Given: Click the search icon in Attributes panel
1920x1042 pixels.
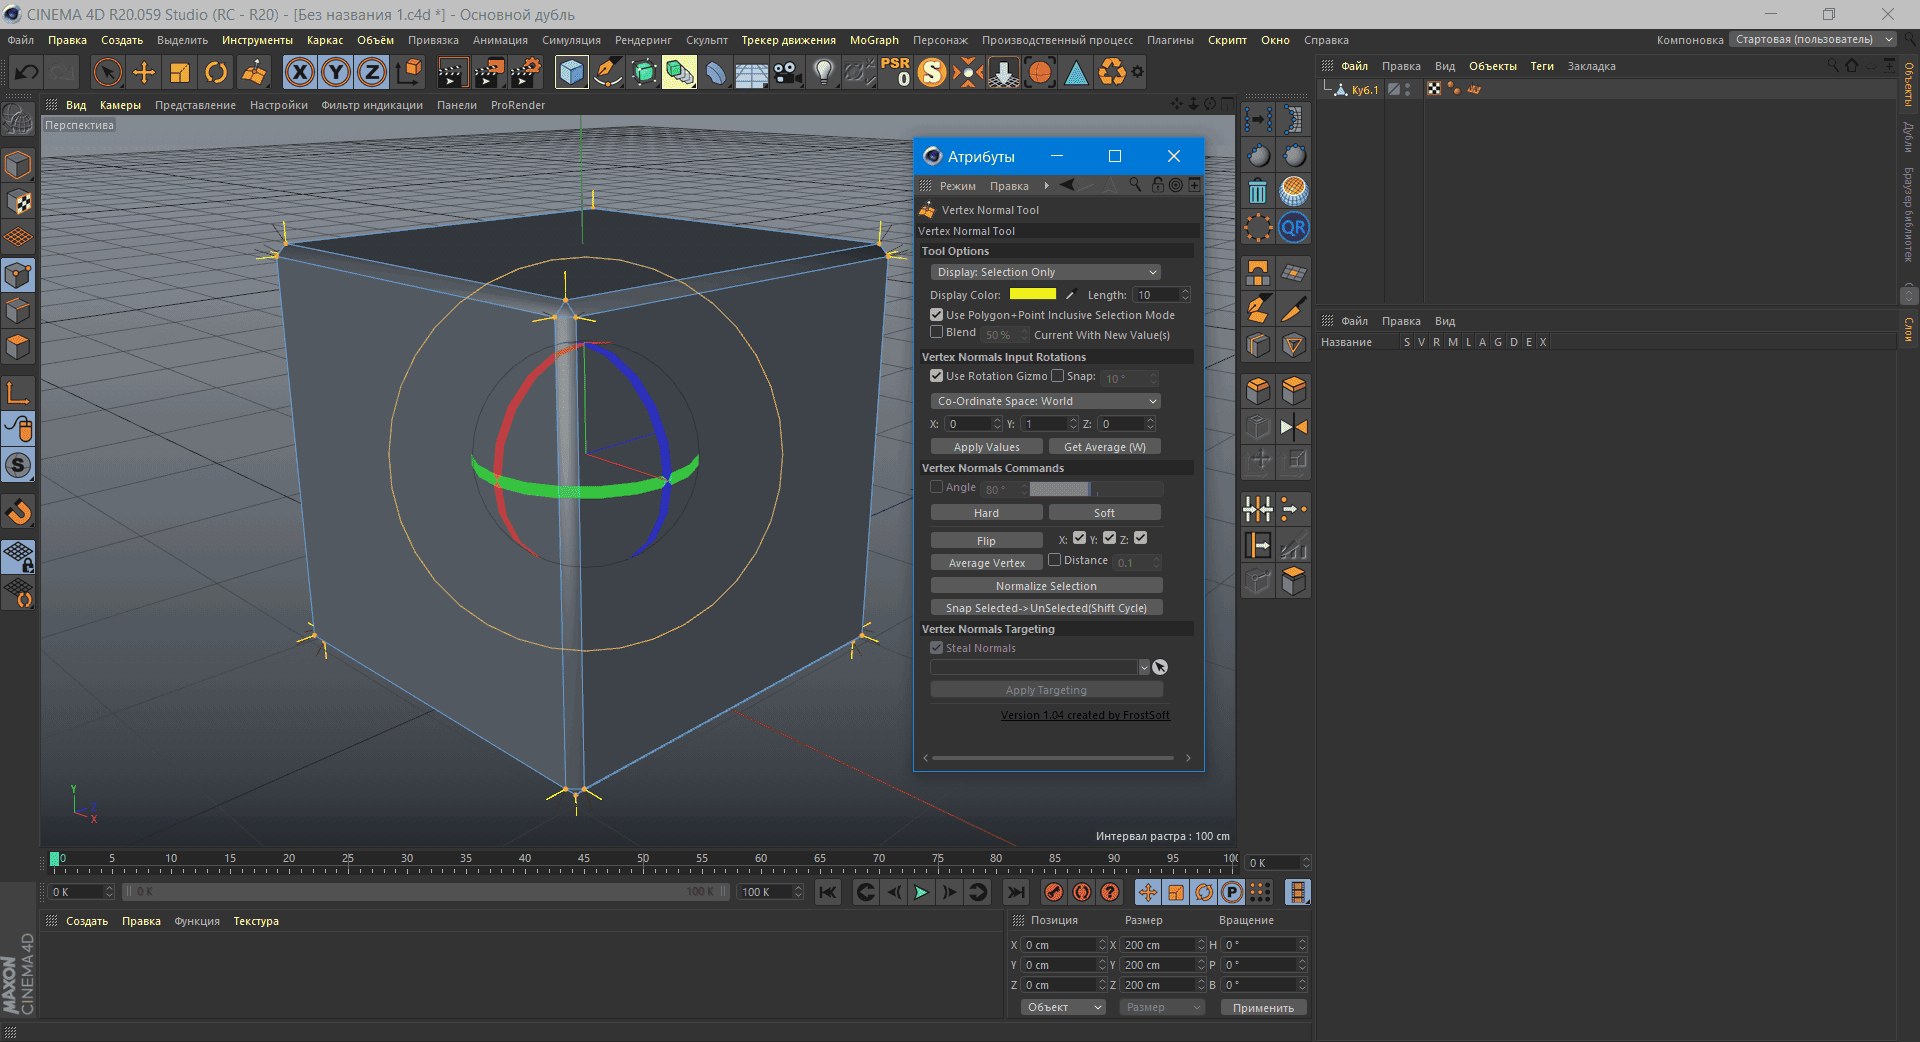Looking at the screenshot, I should (x=1135, y=185).
